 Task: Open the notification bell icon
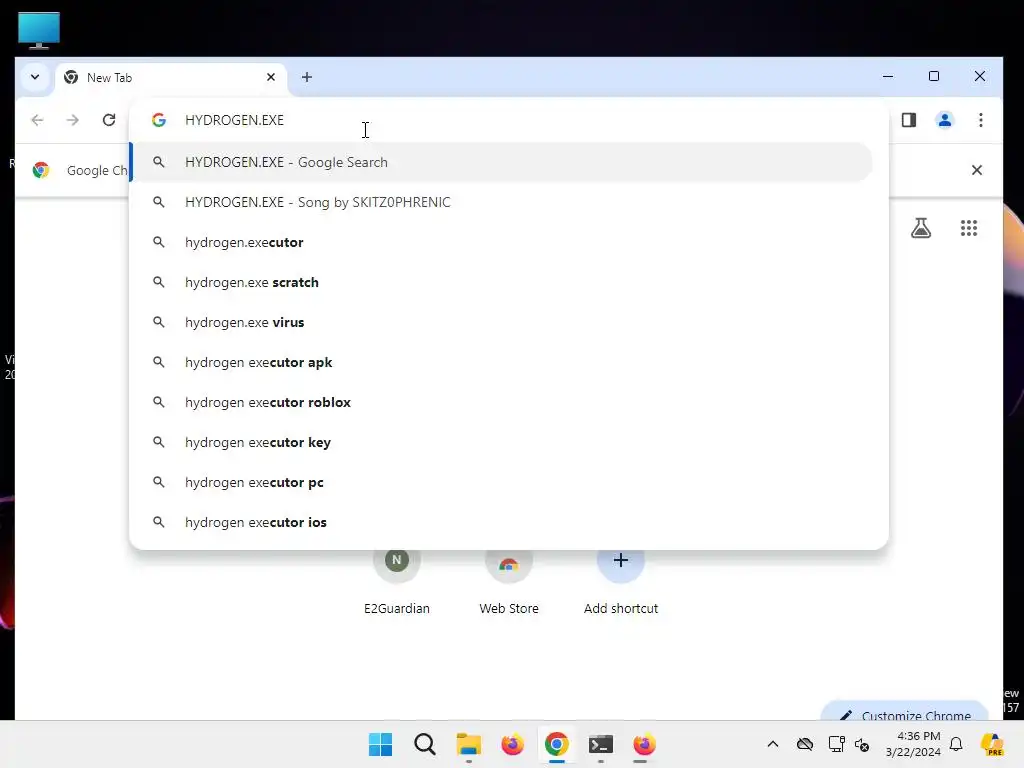(x=956, y=744)
